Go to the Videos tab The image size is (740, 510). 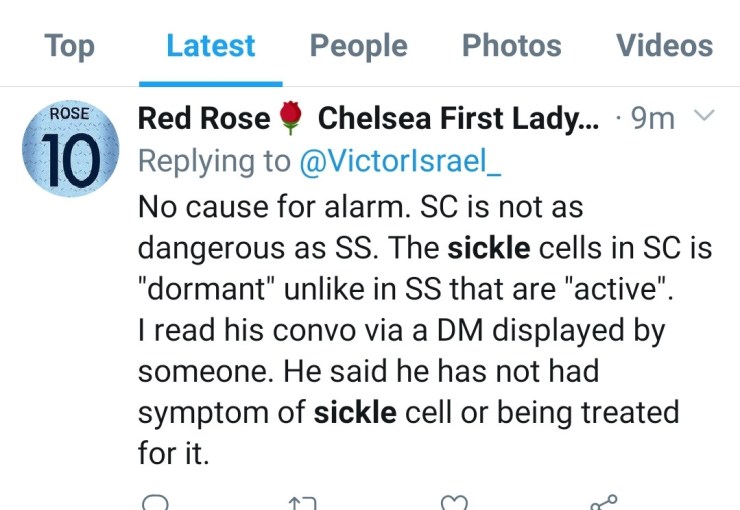664,46
